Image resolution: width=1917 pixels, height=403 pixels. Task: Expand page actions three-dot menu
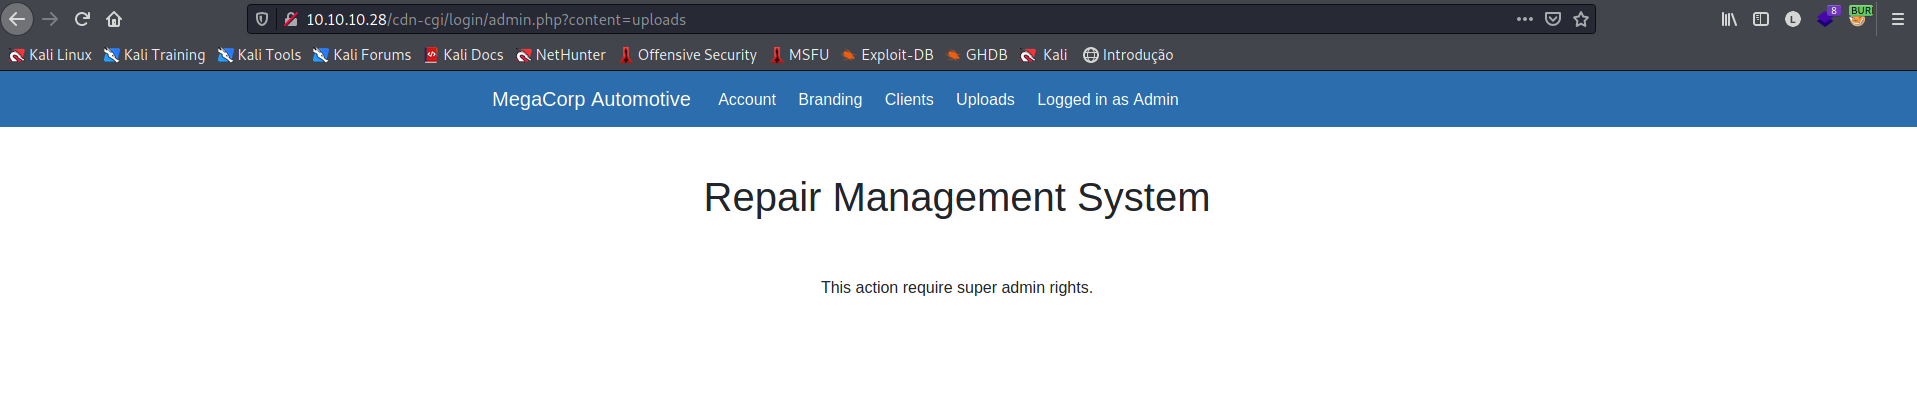[1524, 19]
